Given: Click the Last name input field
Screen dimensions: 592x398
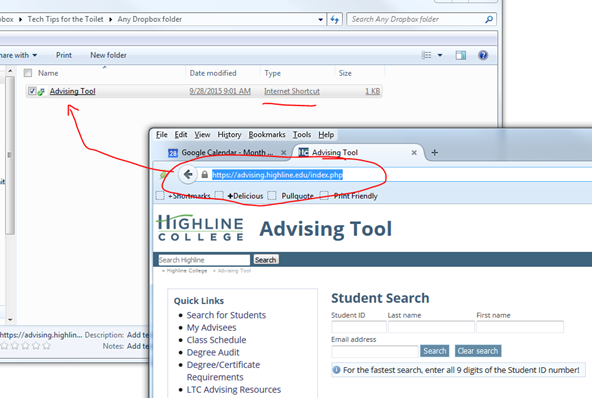Looking at the screenshot, I should click(431, 327).
